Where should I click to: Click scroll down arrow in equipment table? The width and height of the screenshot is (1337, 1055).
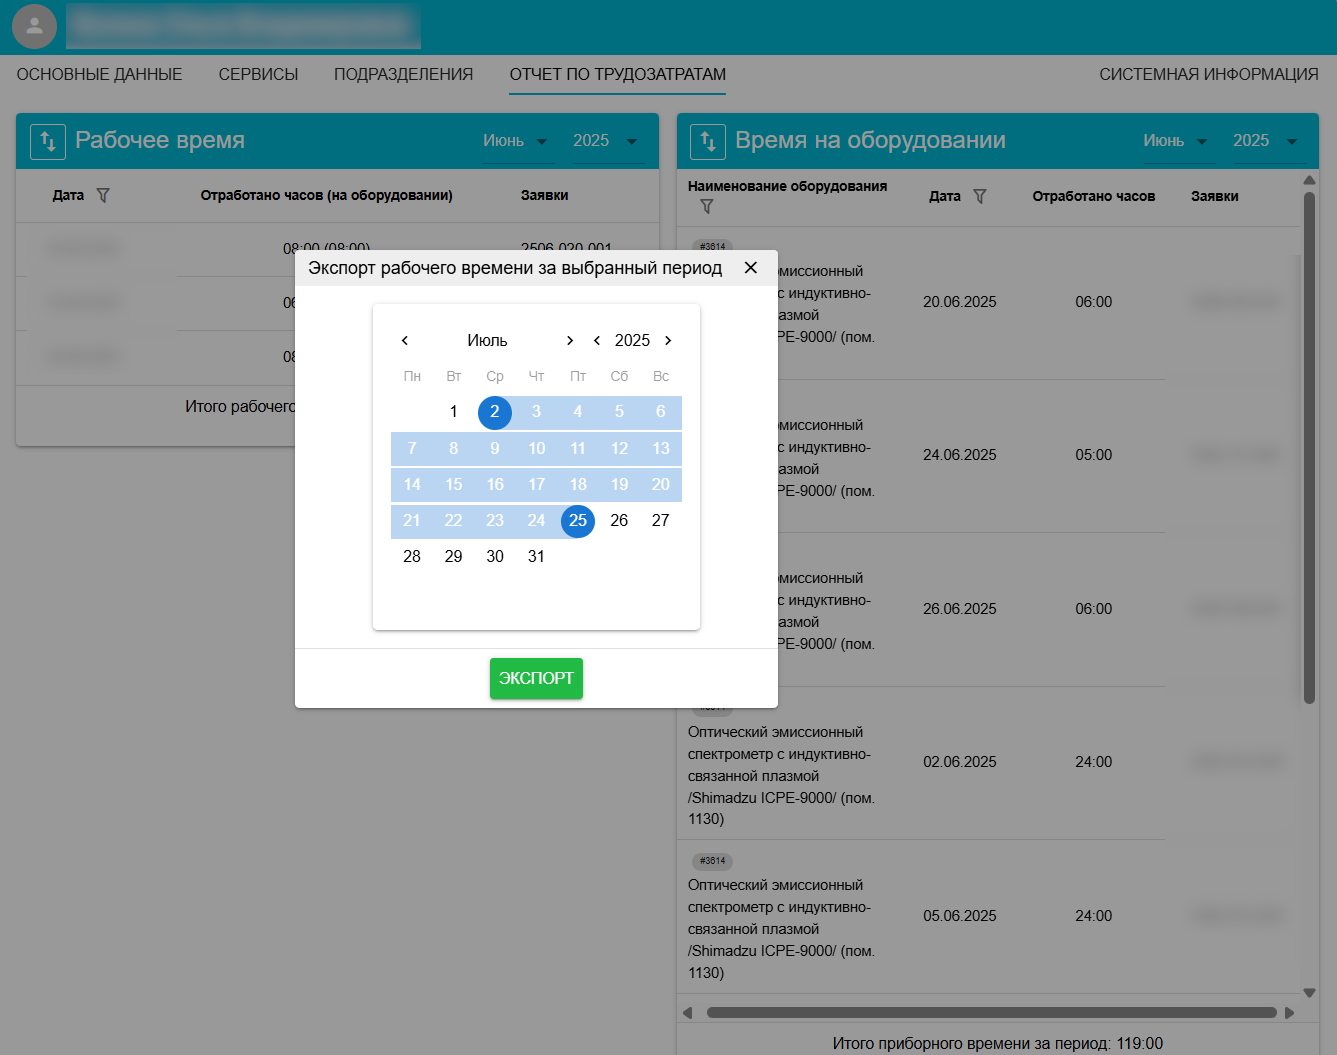pyautogui.click(x=1309, y=993)
